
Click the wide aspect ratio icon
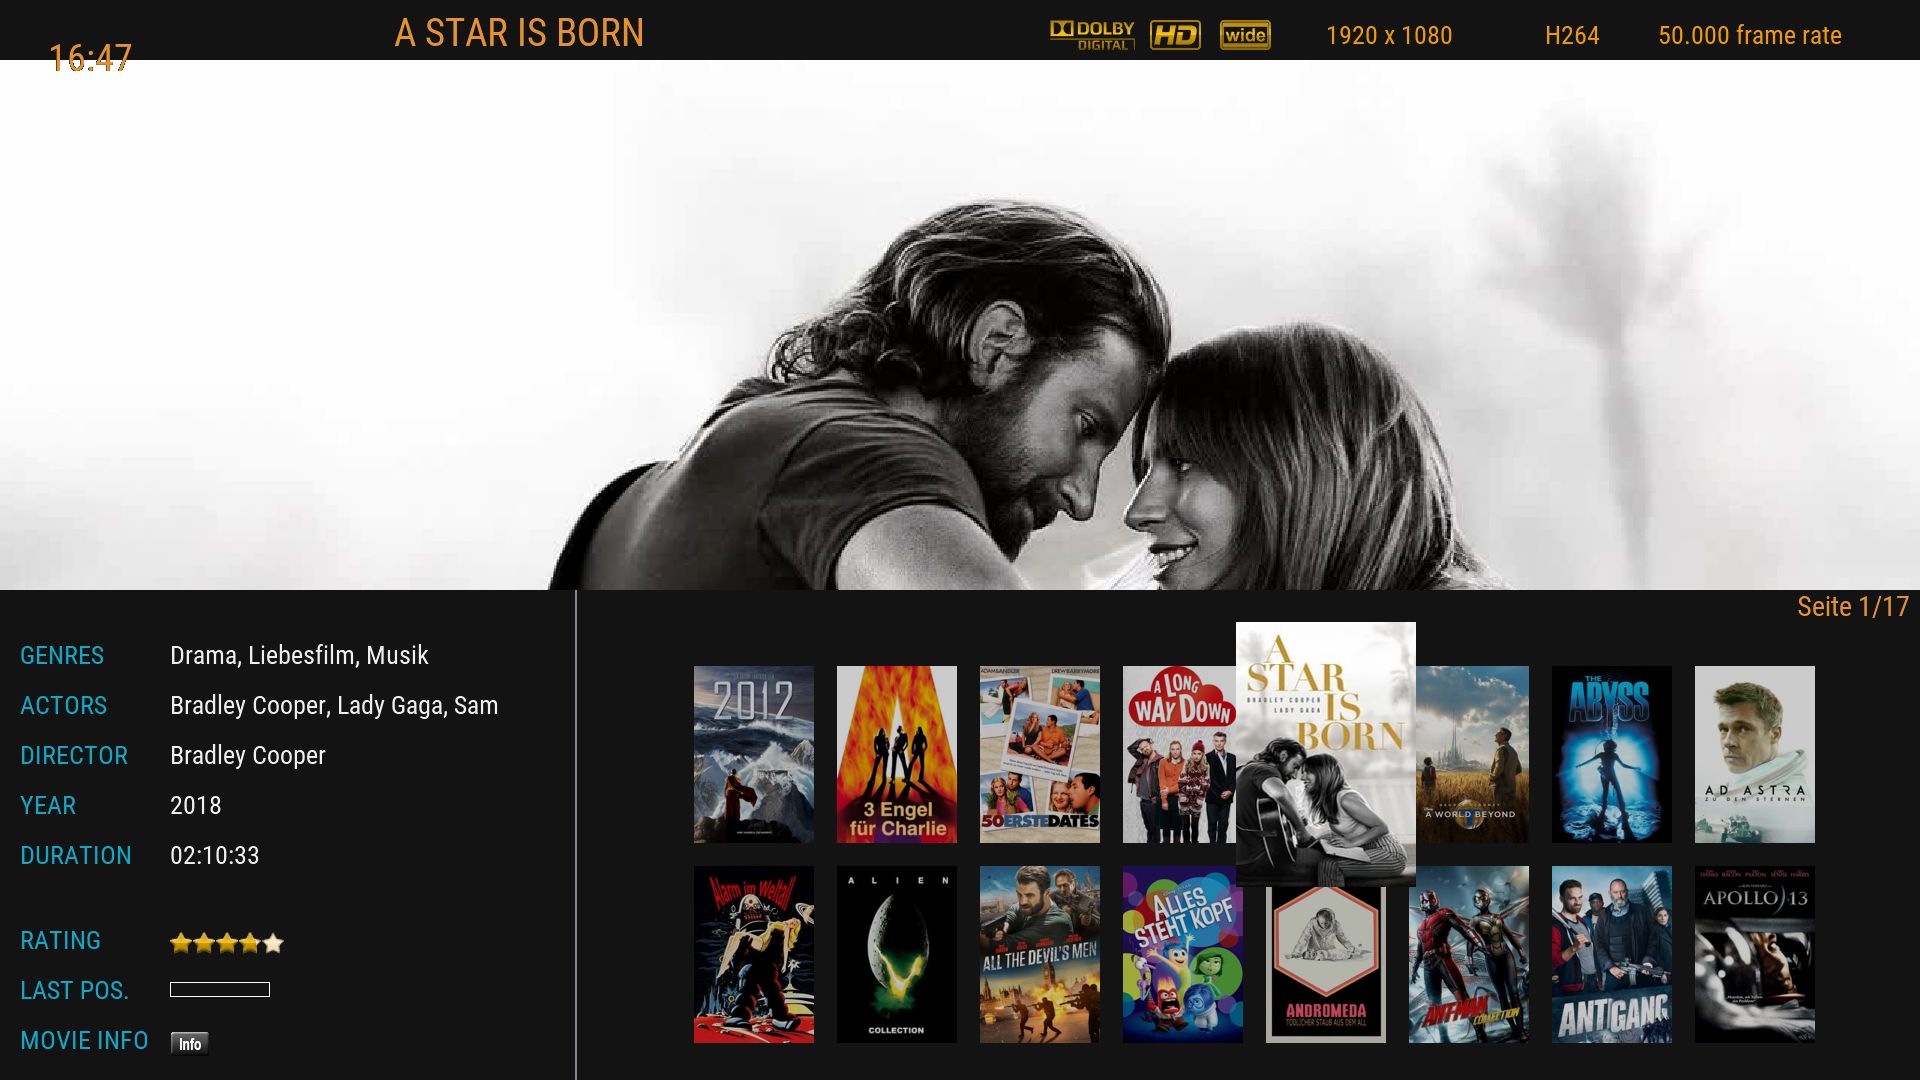pos(1245,35)
